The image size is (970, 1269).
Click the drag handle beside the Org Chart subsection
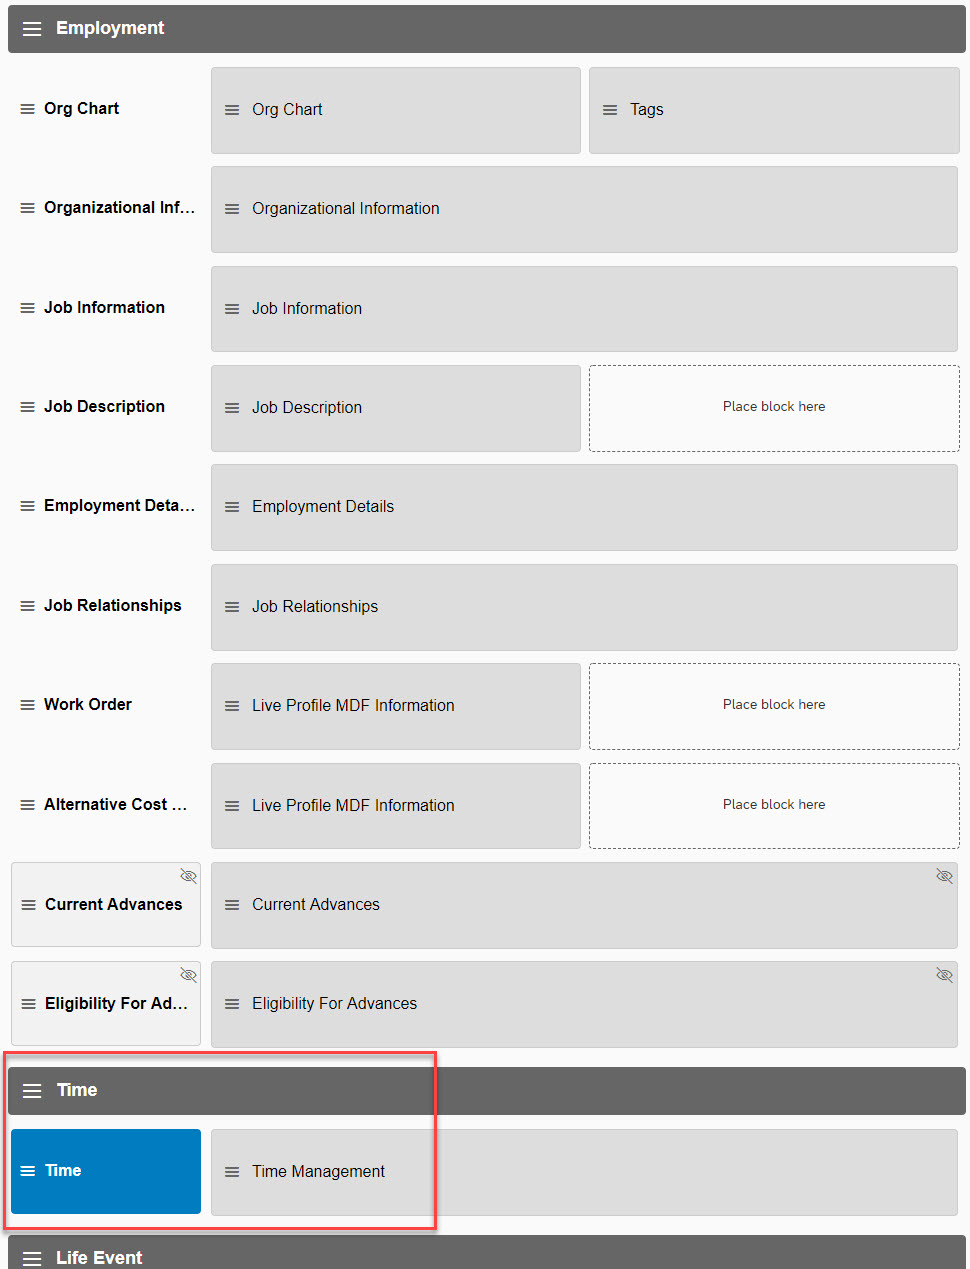(28, 109)
